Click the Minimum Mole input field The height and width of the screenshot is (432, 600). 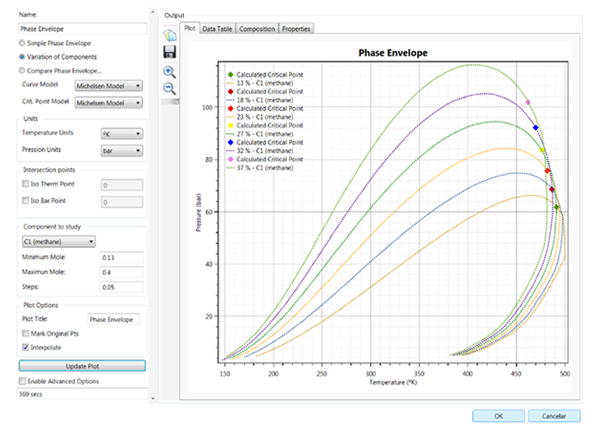point(122,258)
